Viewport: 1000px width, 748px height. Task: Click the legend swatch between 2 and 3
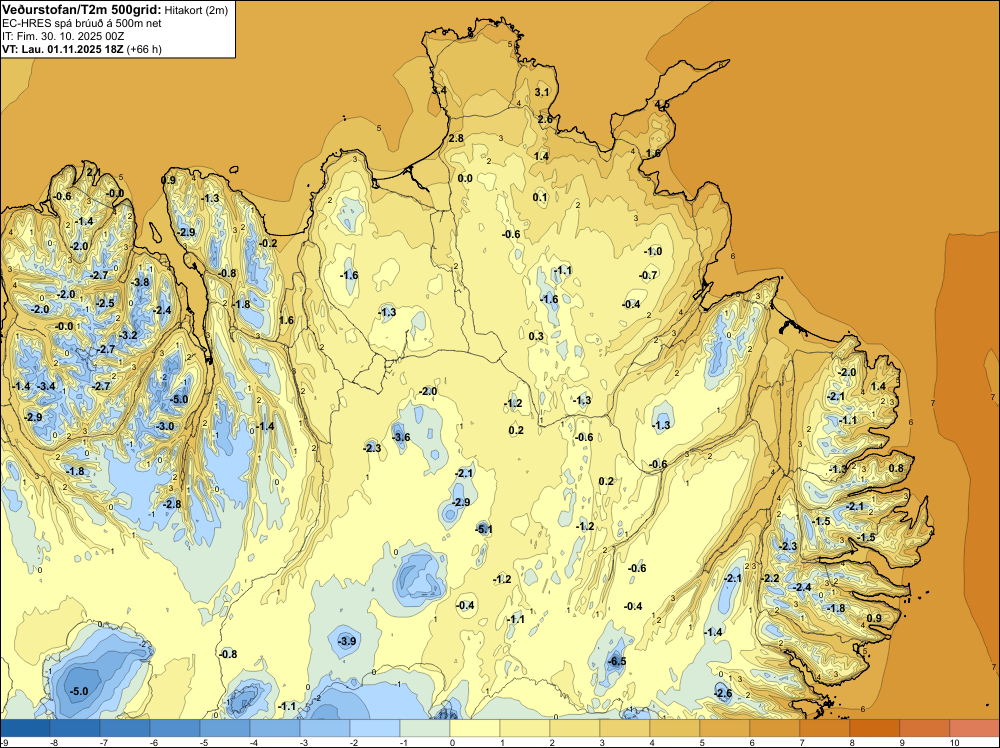point(575,728)
